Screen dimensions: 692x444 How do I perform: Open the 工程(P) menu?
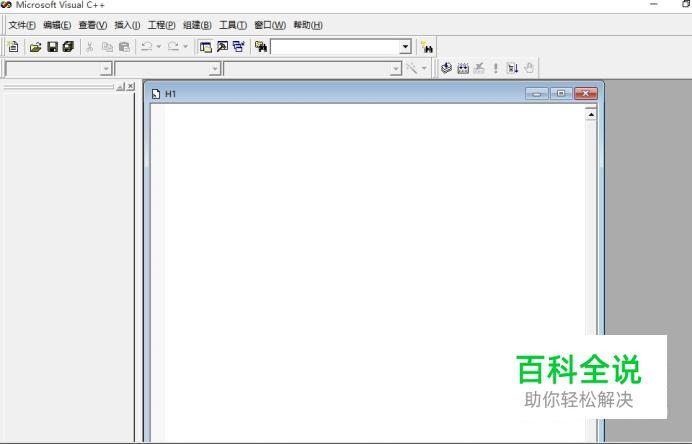161,25
